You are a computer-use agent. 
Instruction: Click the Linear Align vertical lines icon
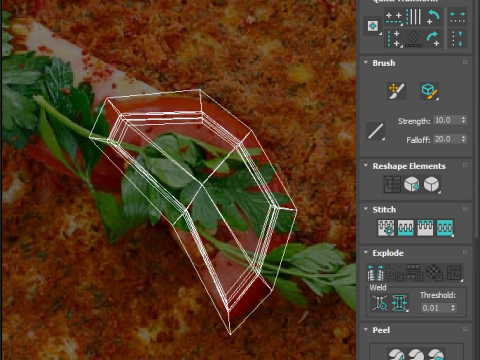point(414,17)
